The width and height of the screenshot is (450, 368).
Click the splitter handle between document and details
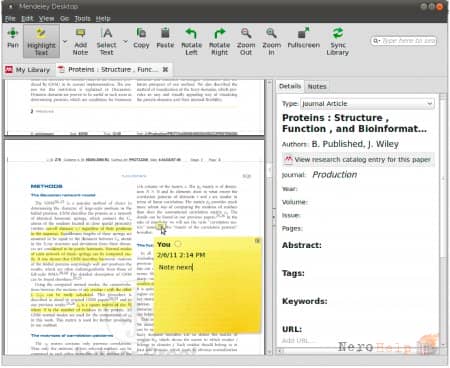click(274, 217)
